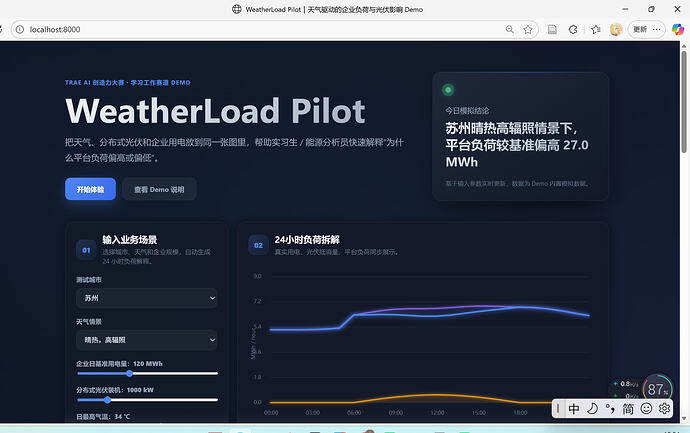Open the IME settings gear icon

(664, 408)
